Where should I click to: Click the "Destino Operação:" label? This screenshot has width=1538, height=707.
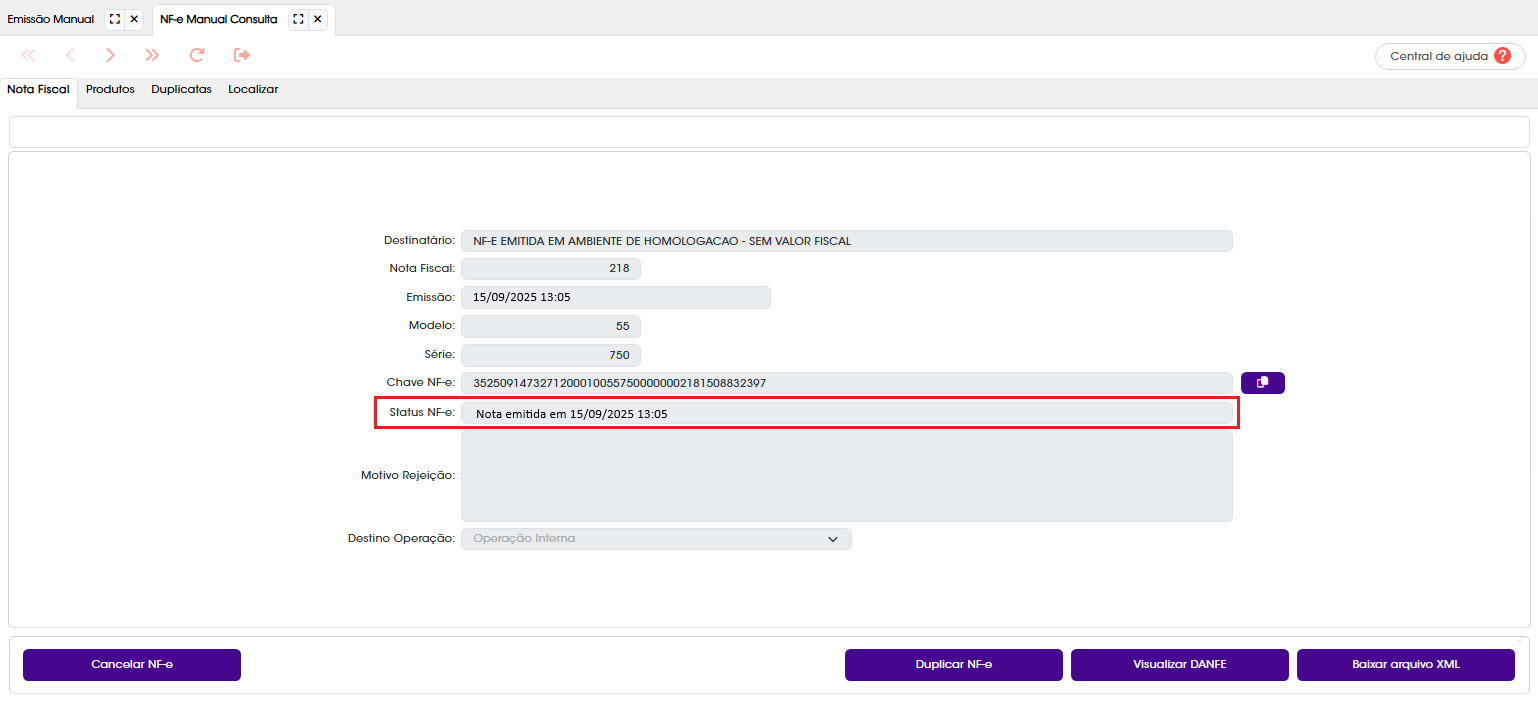click(x=402, y=539)
